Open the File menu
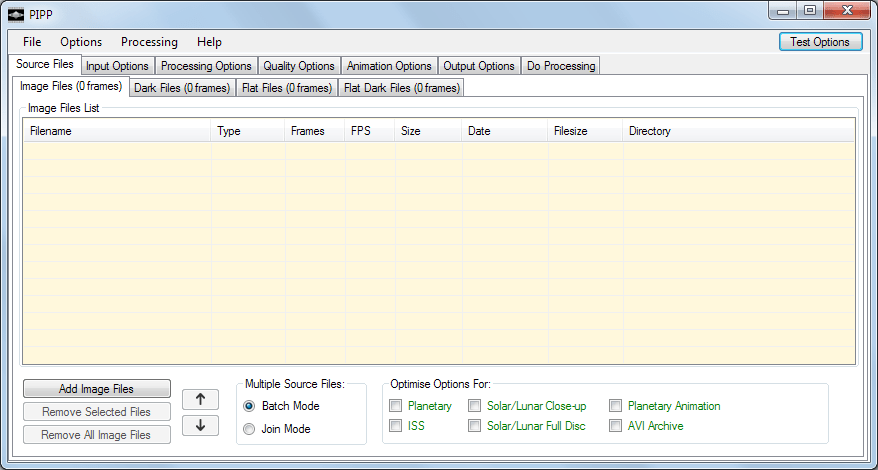878x470 pixels. click(x=32, y=42)
